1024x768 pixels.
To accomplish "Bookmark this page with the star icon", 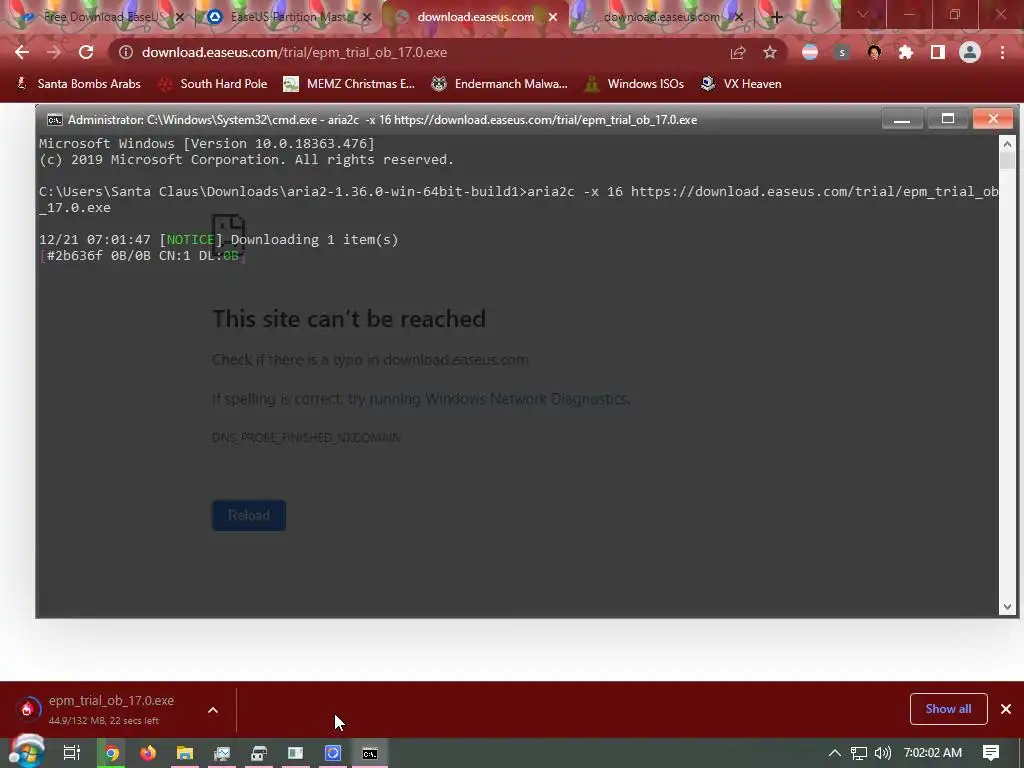I will point(770,52).
